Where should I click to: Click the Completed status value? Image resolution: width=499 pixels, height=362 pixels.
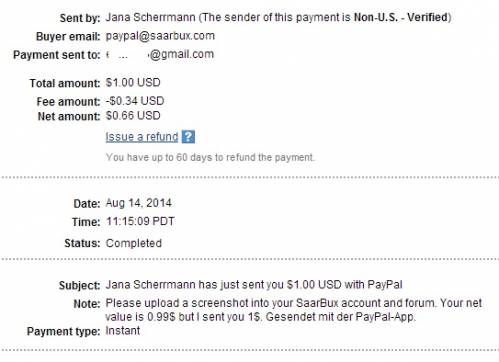click(x=134, y=243)
